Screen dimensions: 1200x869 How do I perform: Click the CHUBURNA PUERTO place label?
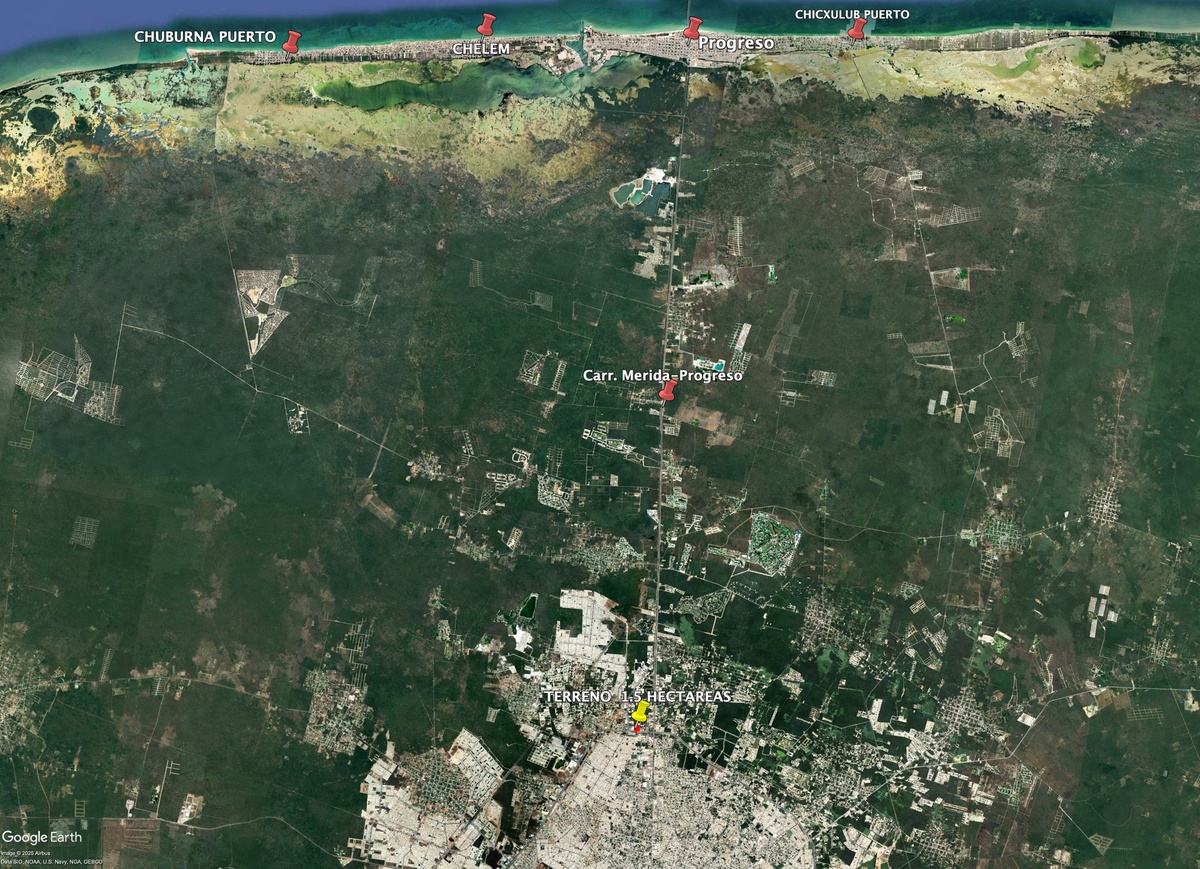[x=205, y=37]
